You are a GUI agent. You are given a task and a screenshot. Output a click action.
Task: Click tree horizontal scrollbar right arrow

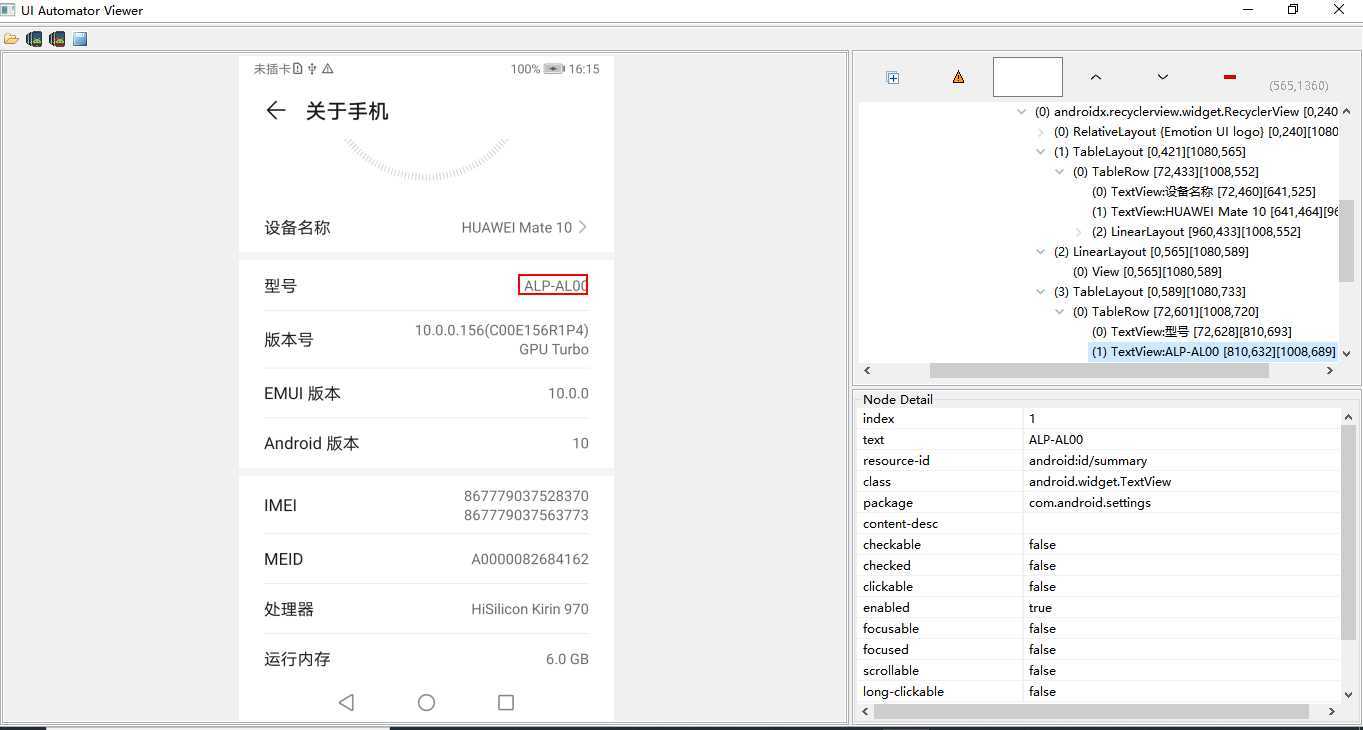point(1330,370)
